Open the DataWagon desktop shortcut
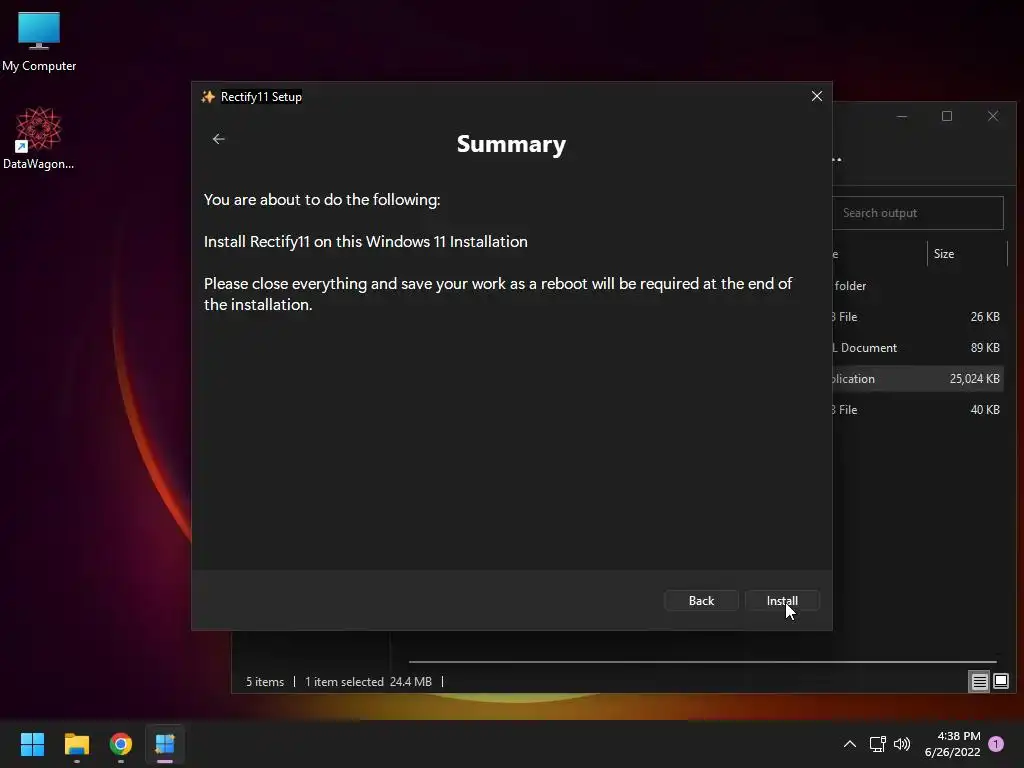 [39, 138]
